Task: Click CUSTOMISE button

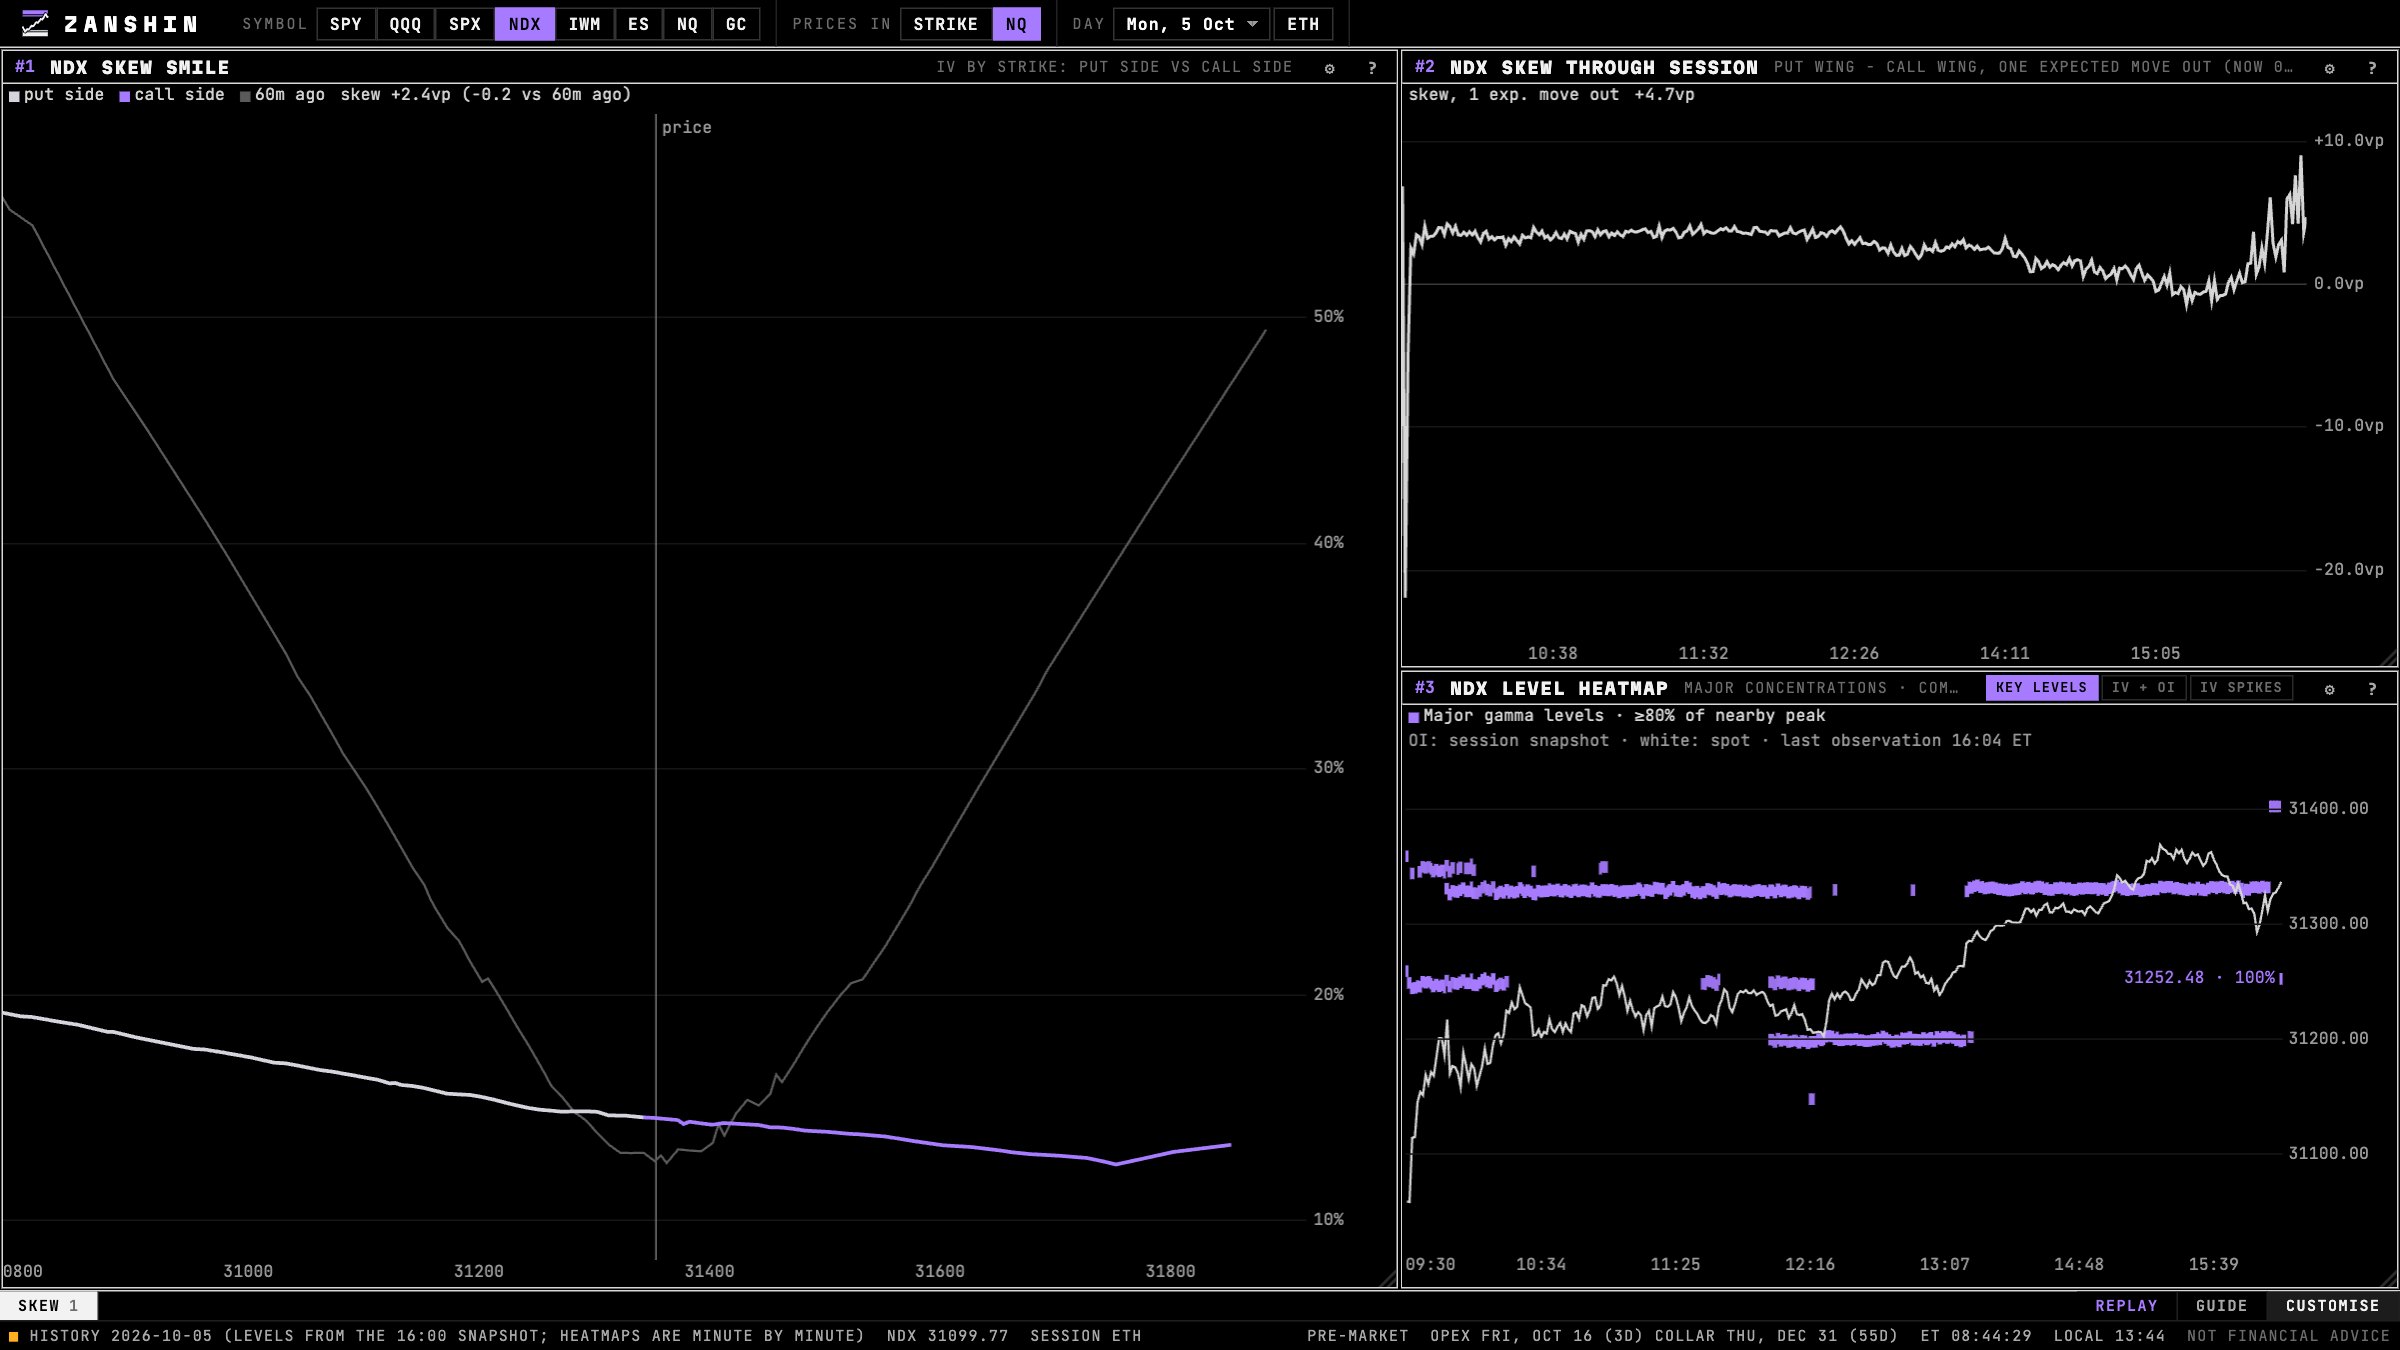Action: click(2332, 1306)
